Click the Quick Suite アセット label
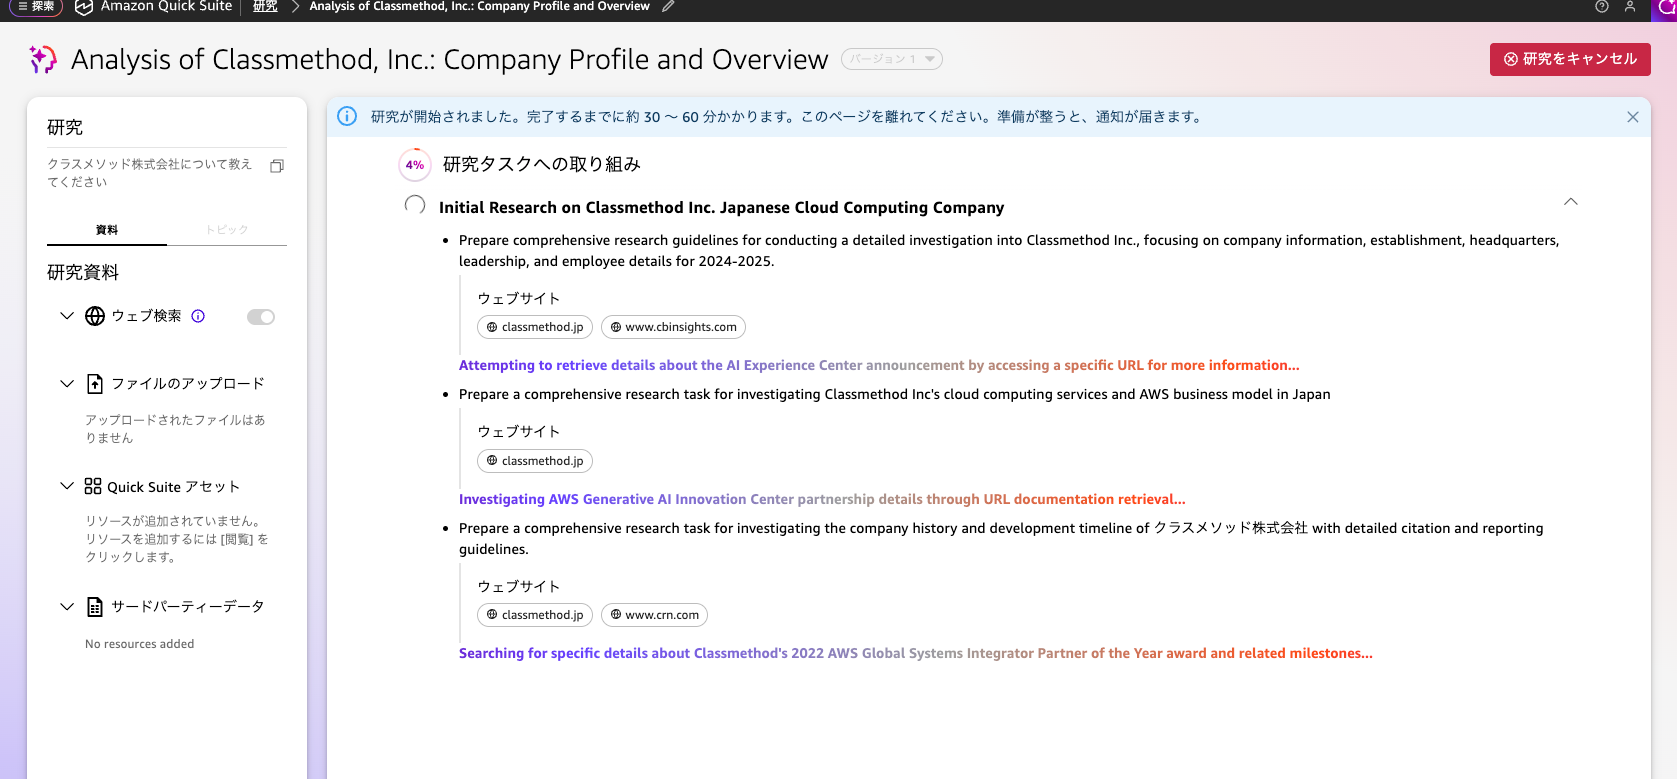 tap(174, 487)
